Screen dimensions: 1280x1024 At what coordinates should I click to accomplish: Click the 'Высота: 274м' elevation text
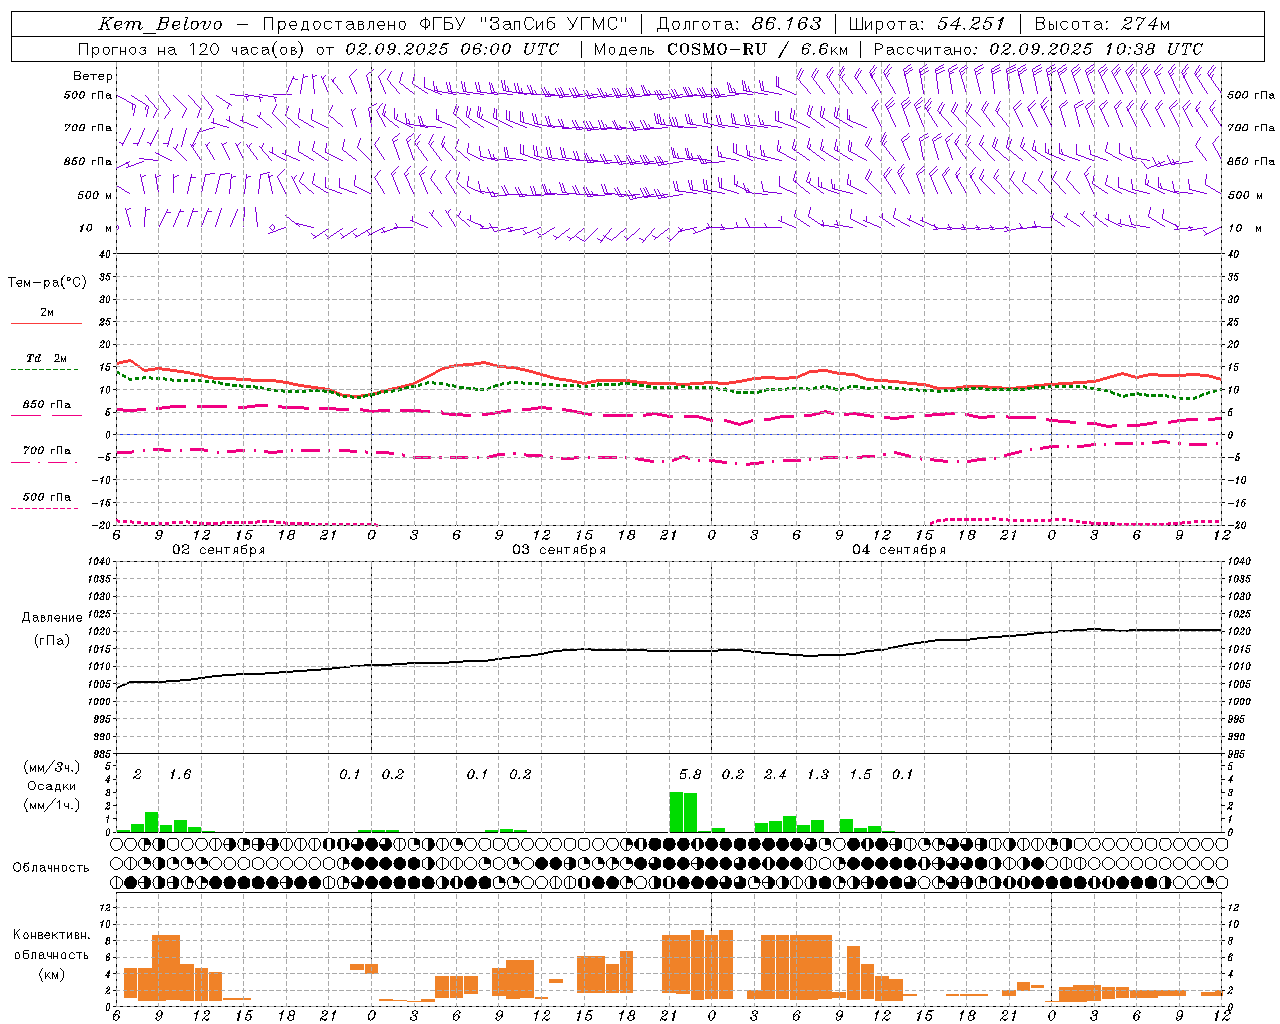(x=1102, y=25)
